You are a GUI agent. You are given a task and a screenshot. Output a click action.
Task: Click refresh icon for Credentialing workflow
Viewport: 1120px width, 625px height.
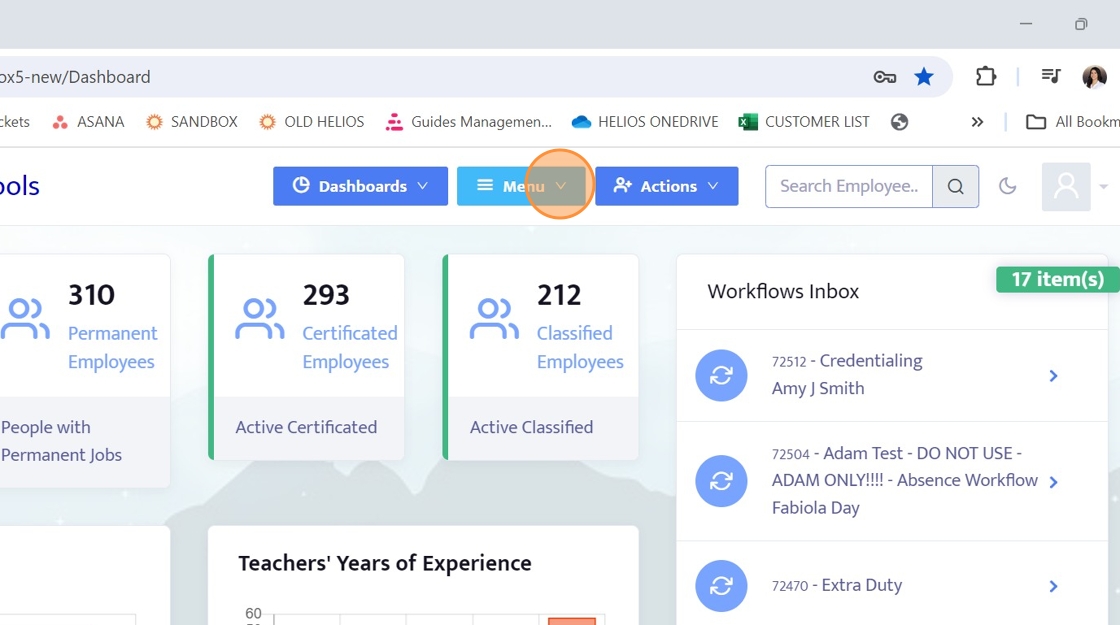pos(721,375)
